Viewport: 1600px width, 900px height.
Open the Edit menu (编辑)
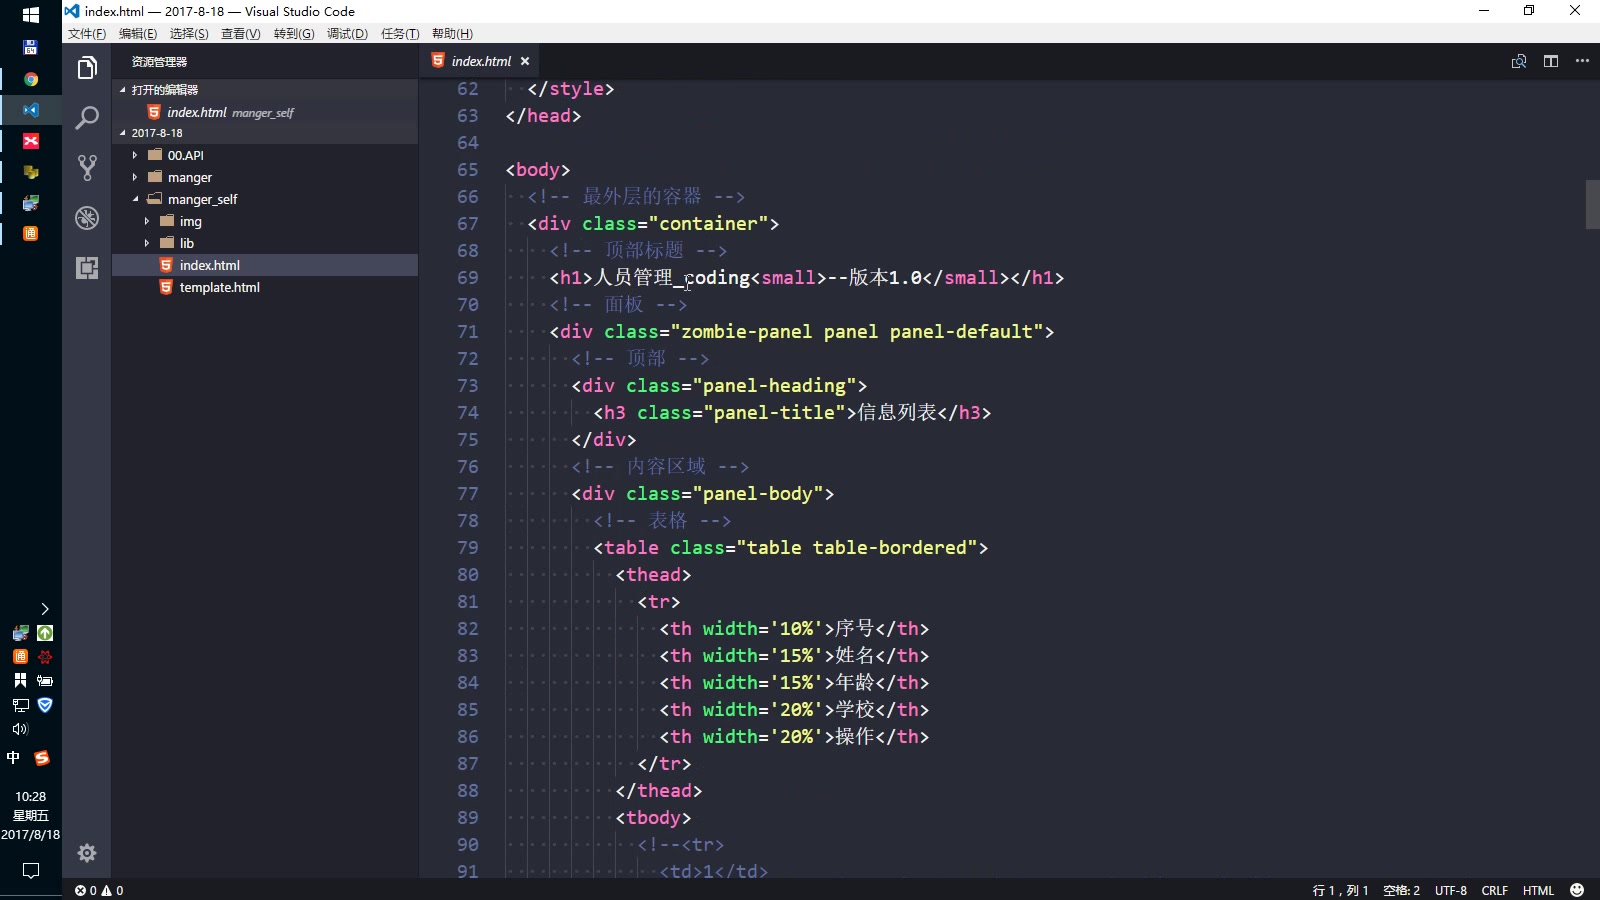[138, 34]
